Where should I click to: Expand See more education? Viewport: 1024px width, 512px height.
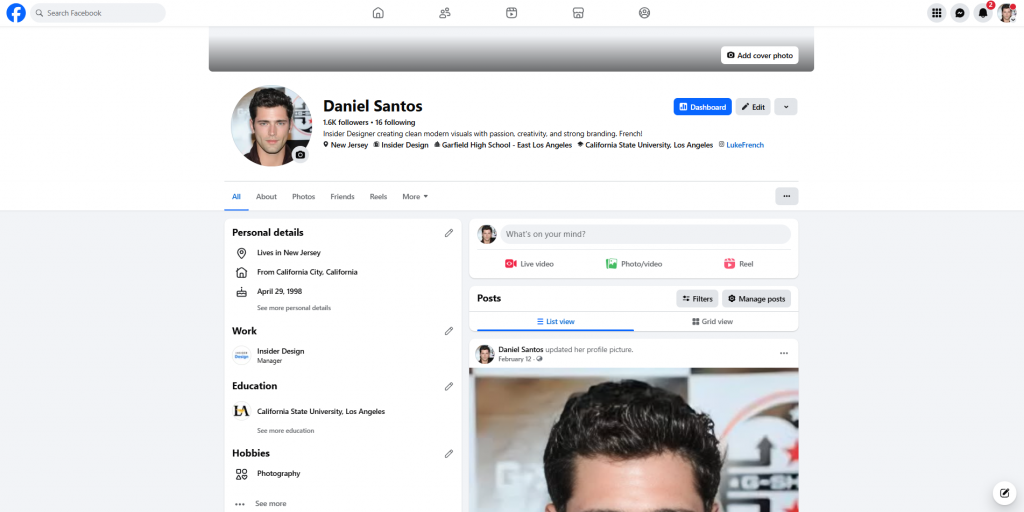pyautogui.click(x=285, y=430)
